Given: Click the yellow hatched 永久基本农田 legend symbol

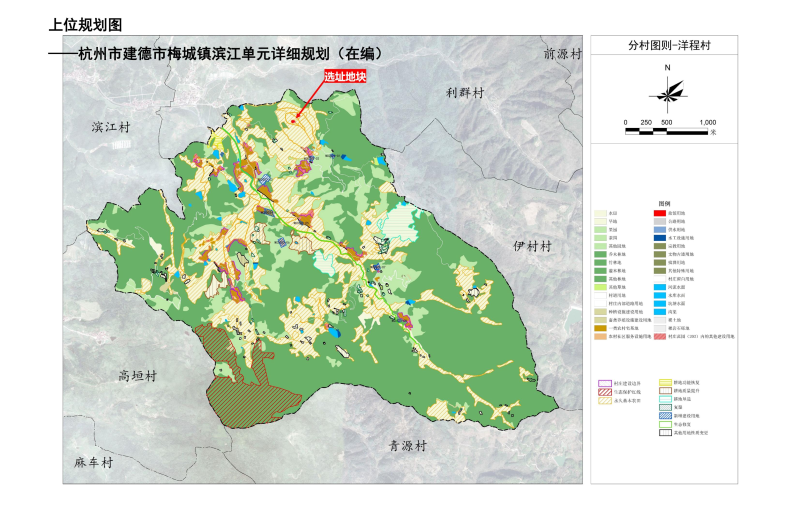Looking at the screenshot, I should click(x=604, y=400).
